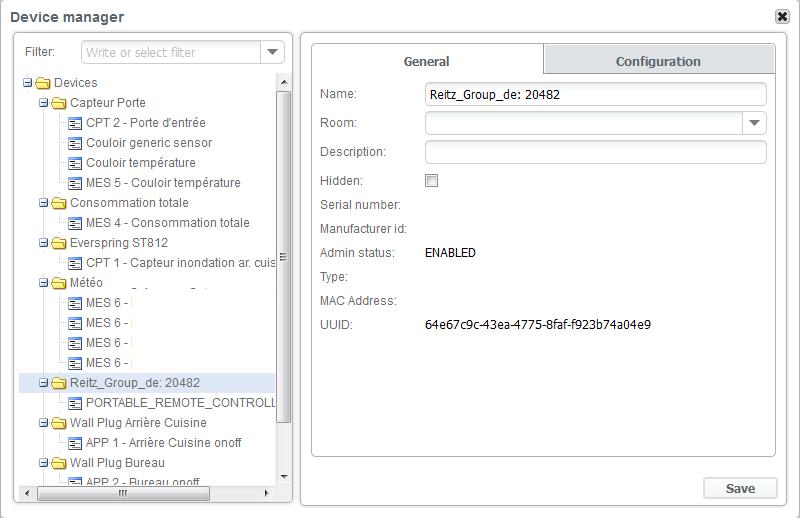Click the Wall Plug Bureau folder icon
This screenshot has height=518, width=800.
coord(59,463)
